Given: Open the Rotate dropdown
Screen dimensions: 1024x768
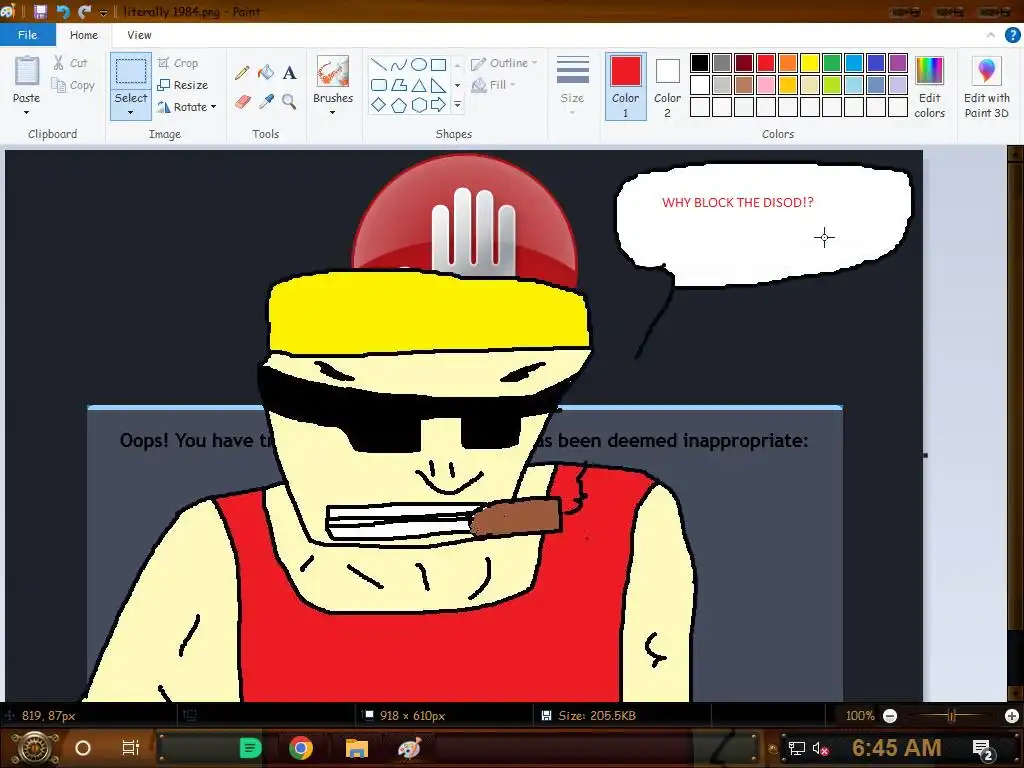Looking at the screenshot, I should (187, 106).
